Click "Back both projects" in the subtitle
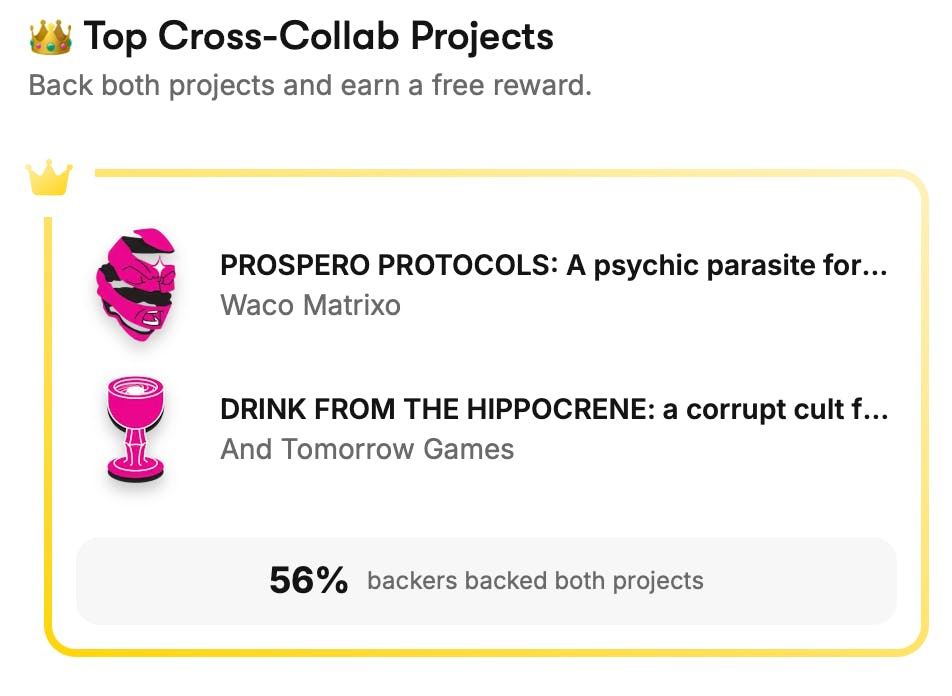 152,86
